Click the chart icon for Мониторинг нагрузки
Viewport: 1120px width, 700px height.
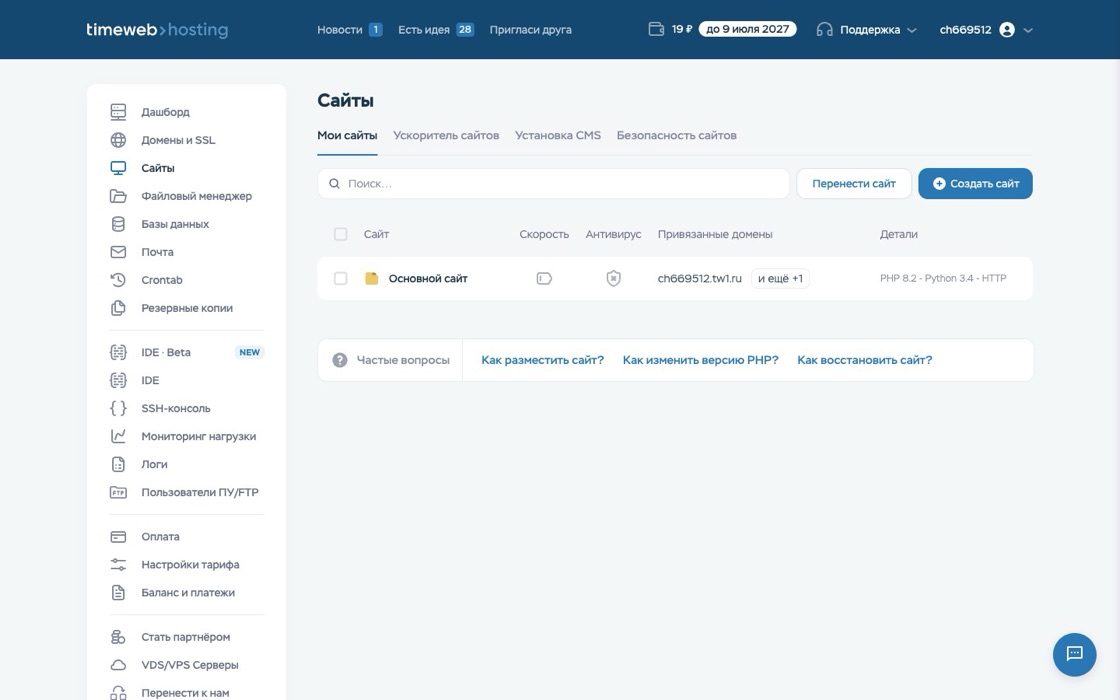click(x=119, y=436)
